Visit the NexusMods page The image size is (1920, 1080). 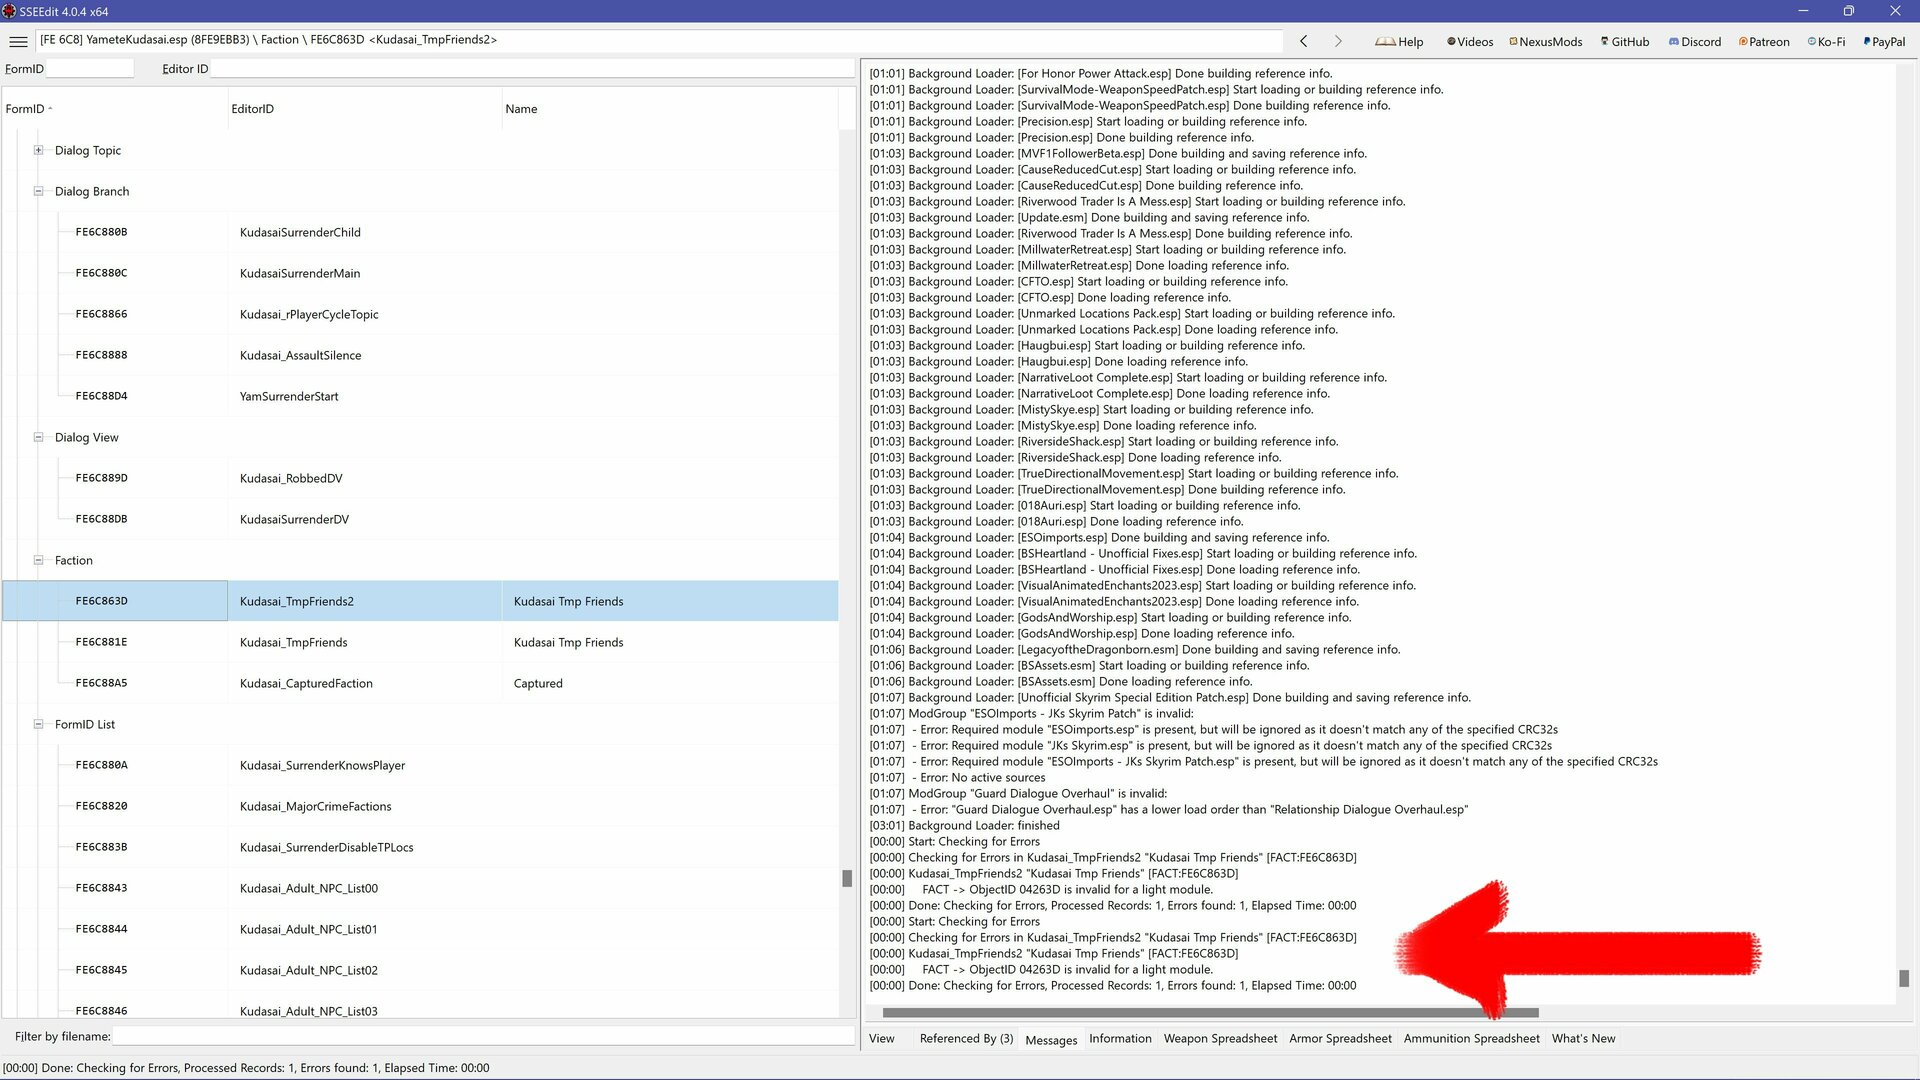point(1546,42)
